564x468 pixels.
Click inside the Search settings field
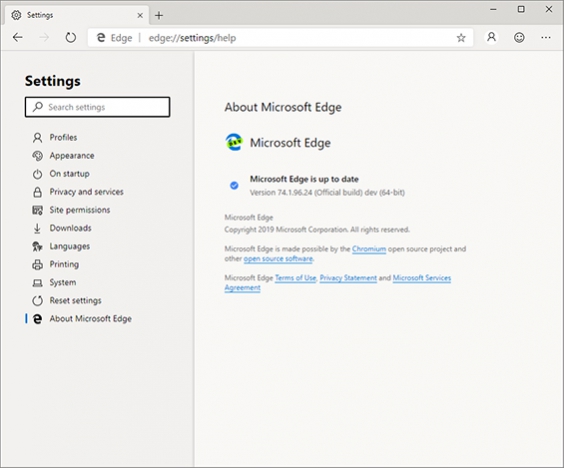click(97, 107)
